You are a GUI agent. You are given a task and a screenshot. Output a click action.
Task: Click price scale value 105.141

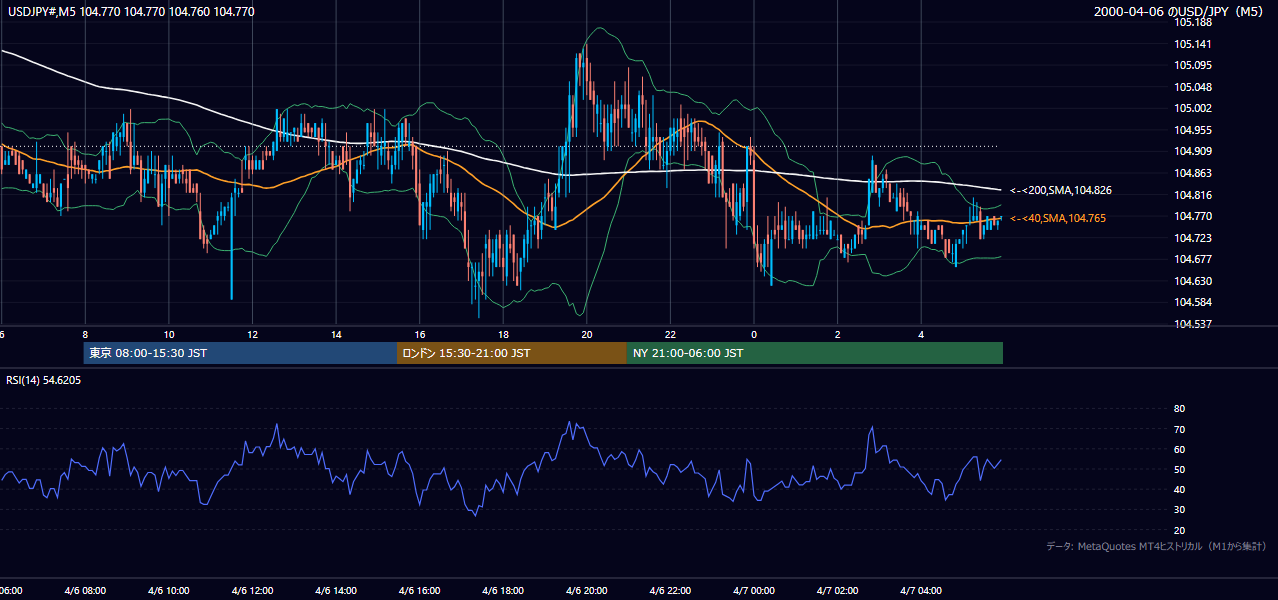coord(1192,44)
